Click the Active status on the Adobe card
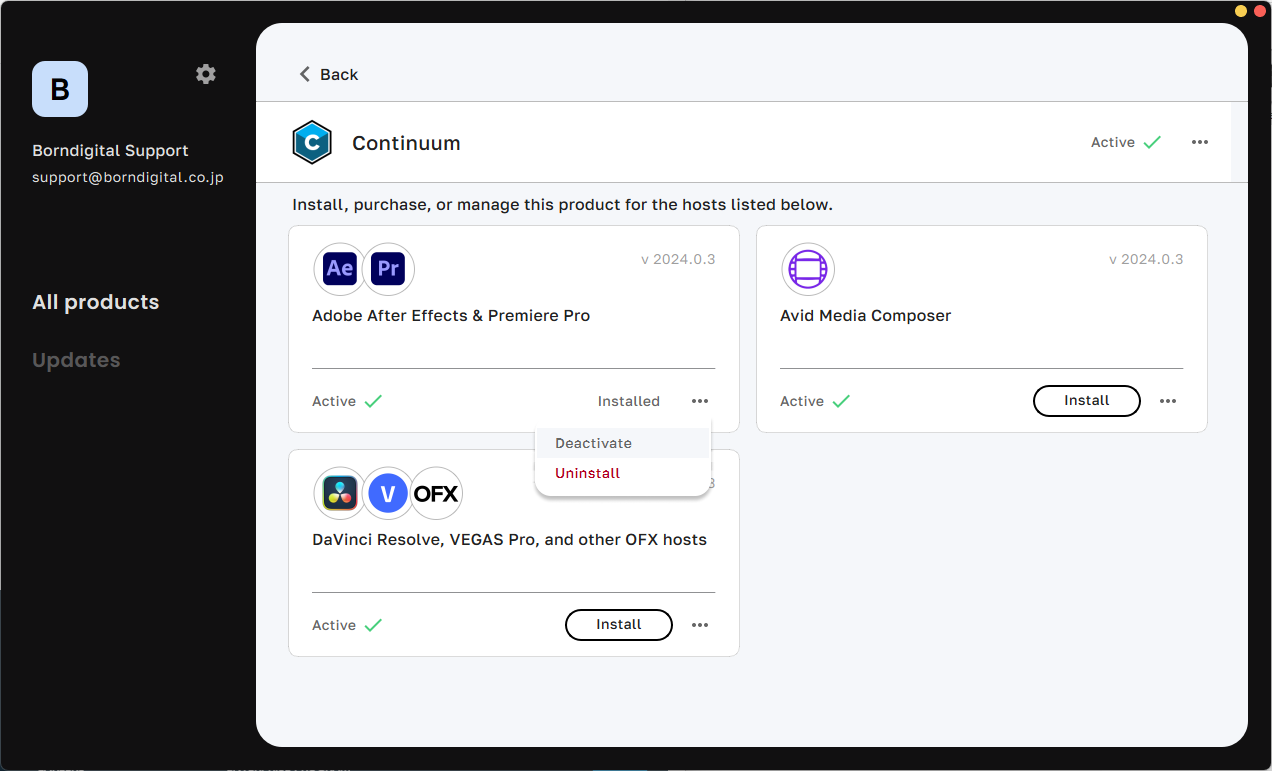 tap(347, 401)
